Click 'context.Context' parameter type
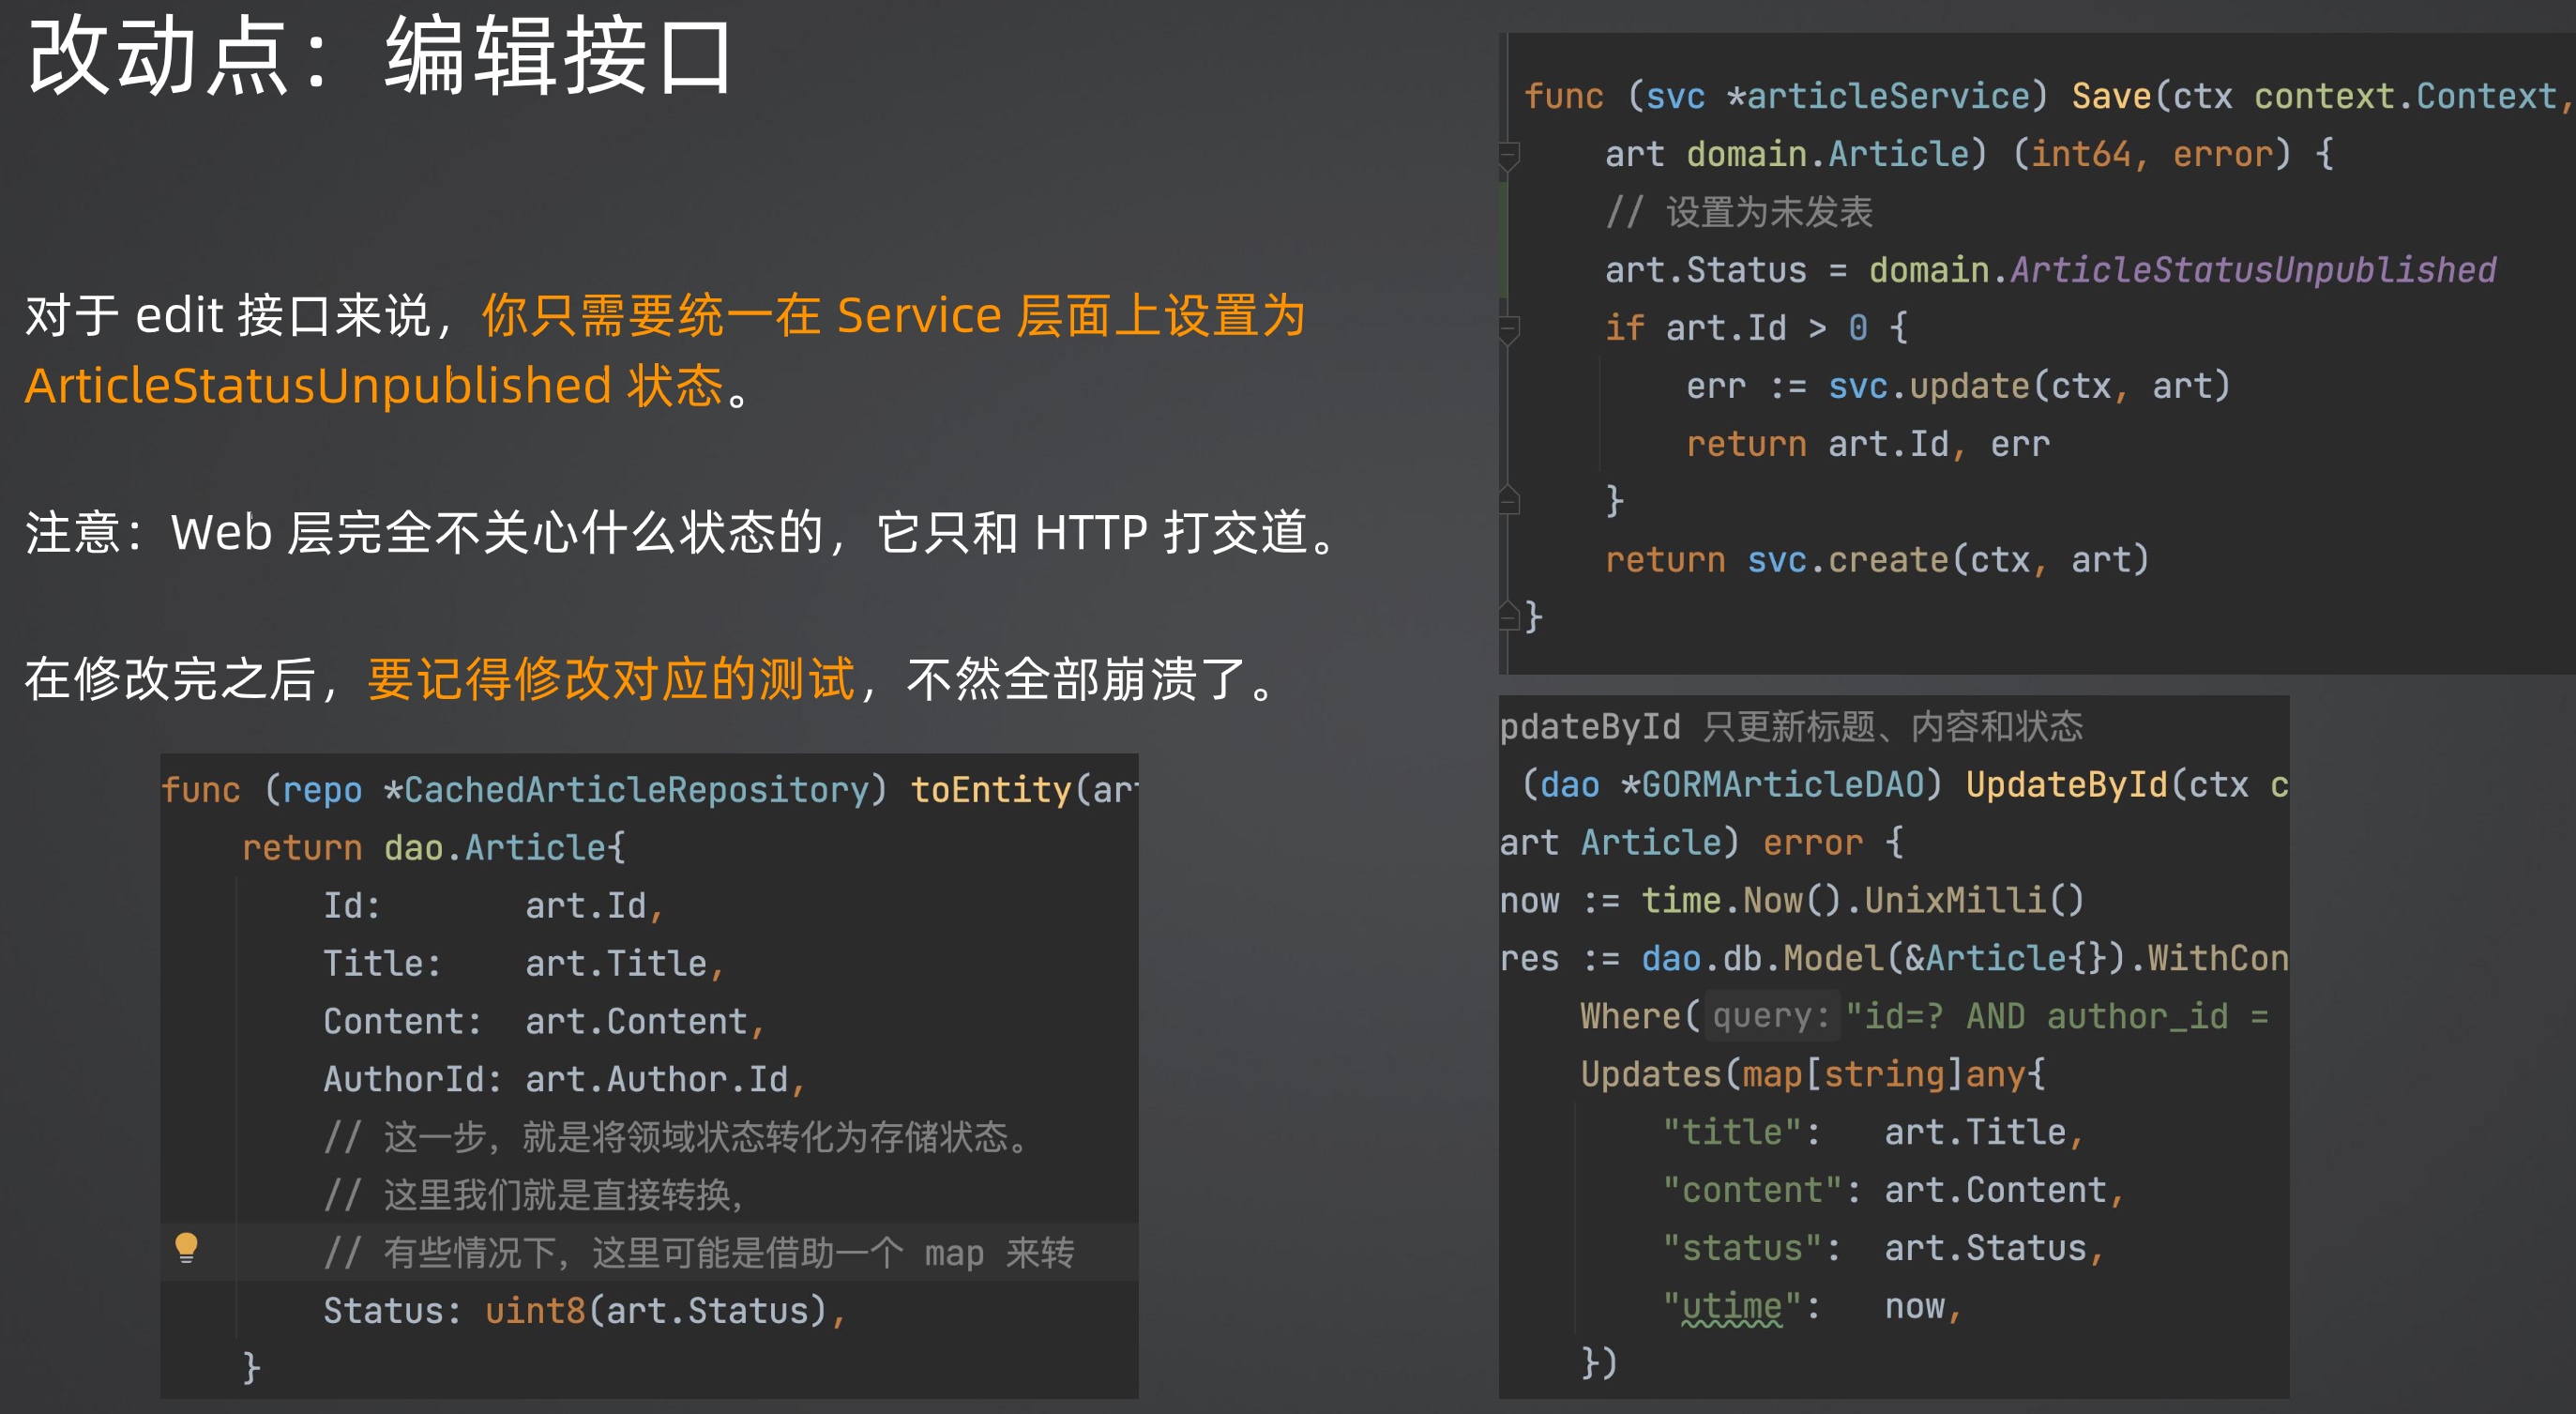 [x=2405, y=97]
